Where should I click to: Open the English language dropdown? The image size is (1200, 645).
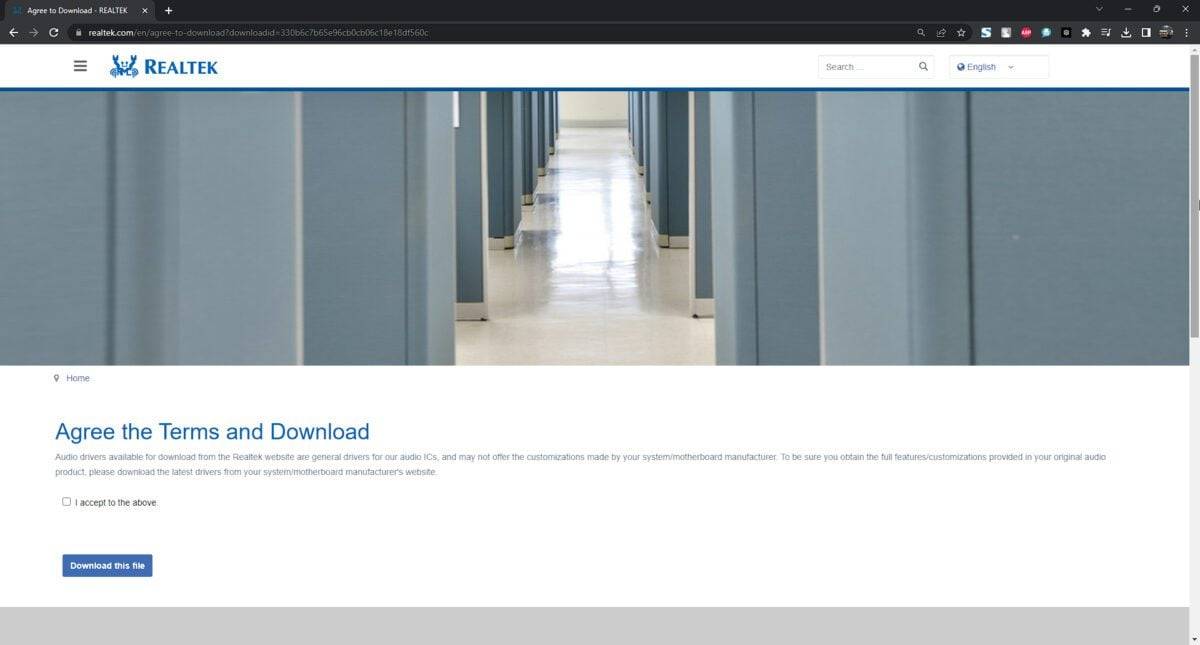pos(997,66)
